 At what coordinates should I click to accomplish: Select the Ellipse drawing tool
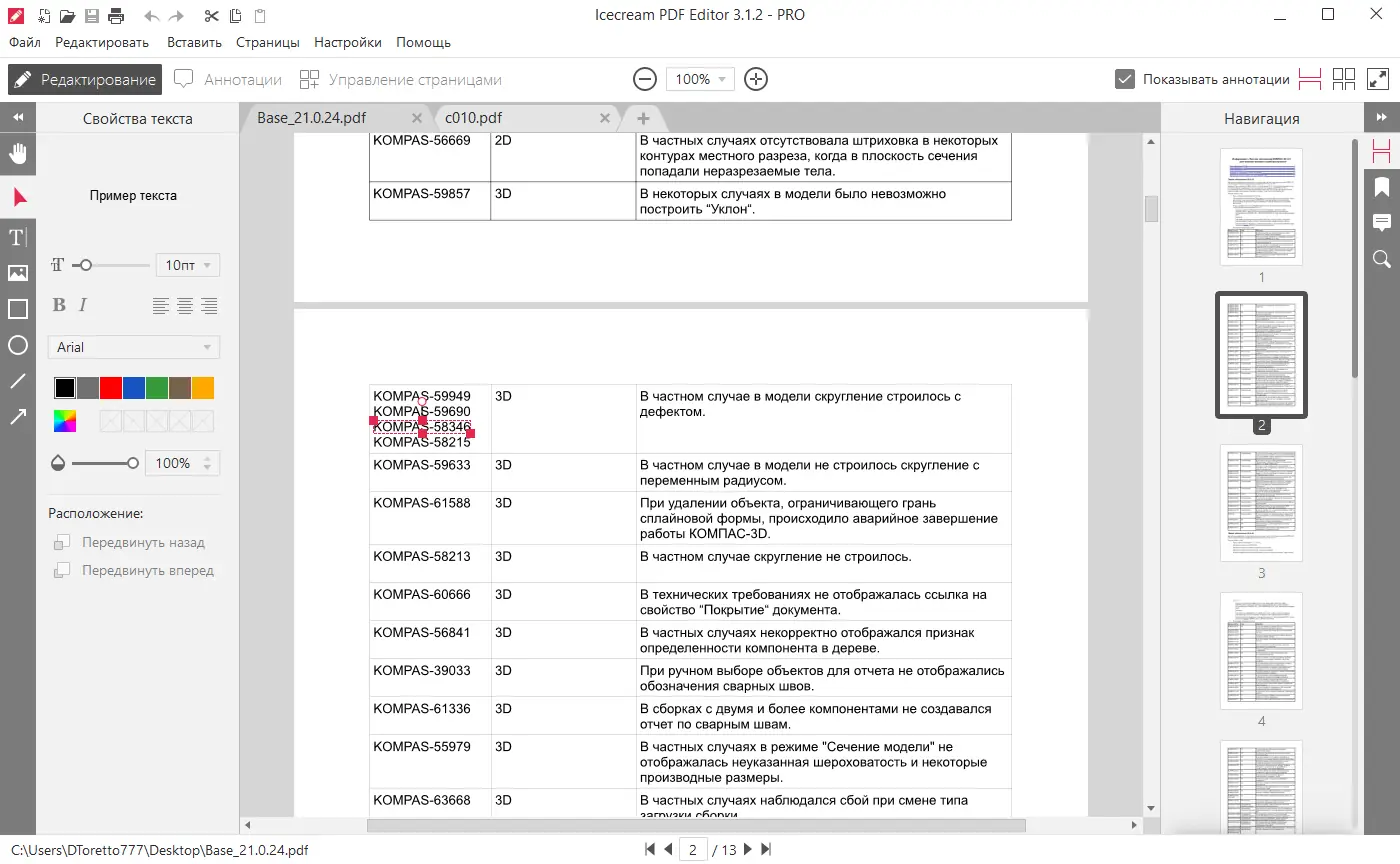pos(17,344)
